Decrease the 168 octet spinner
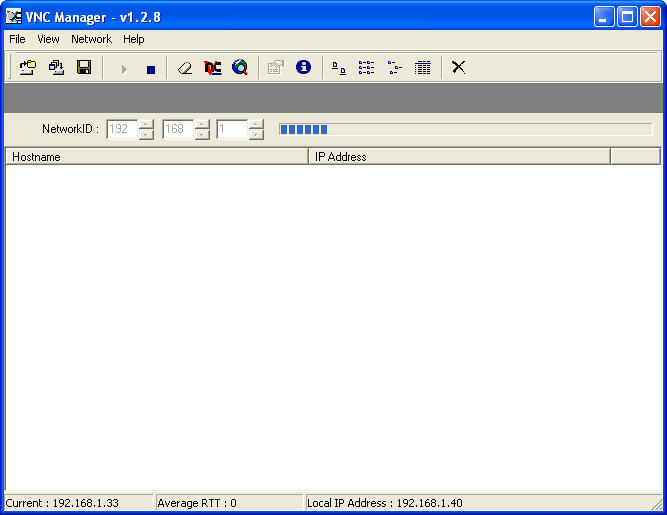Screen dimensions: 667x515 (202, 134)
